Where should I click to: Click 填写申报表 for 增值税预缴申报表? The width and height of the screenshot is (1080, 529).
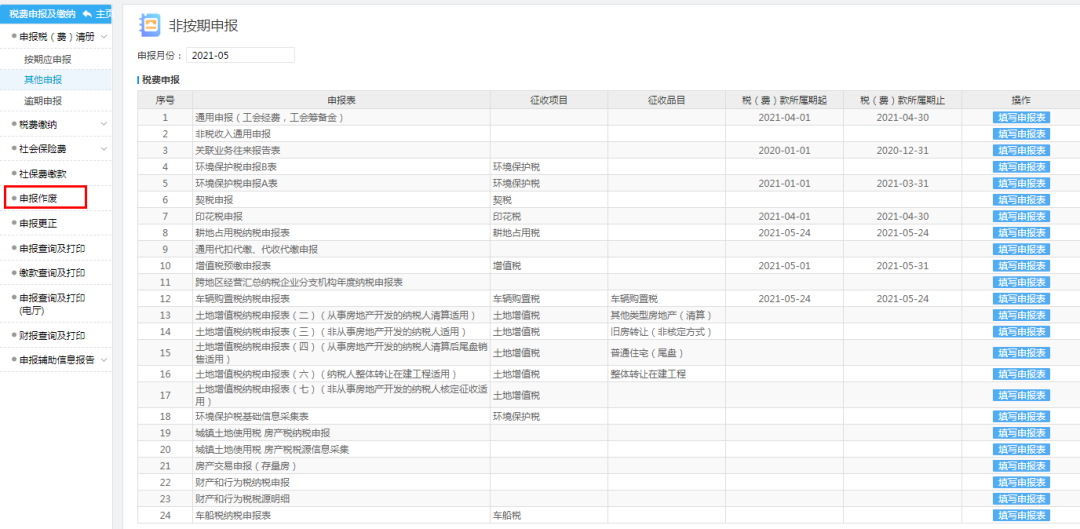click(x=1021, y=266)
